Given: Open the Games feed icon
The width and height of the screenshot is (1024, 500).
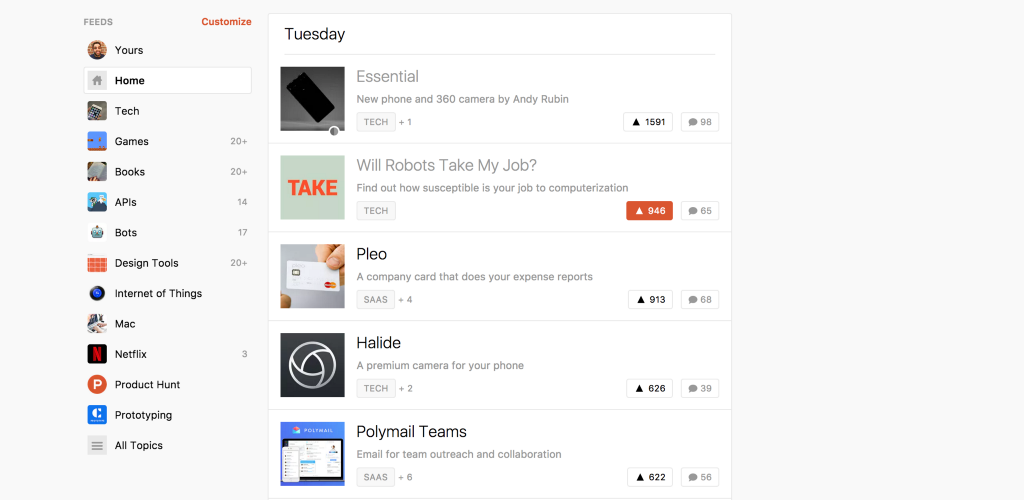Looking at the screenshot, I should tap(97, 142).
